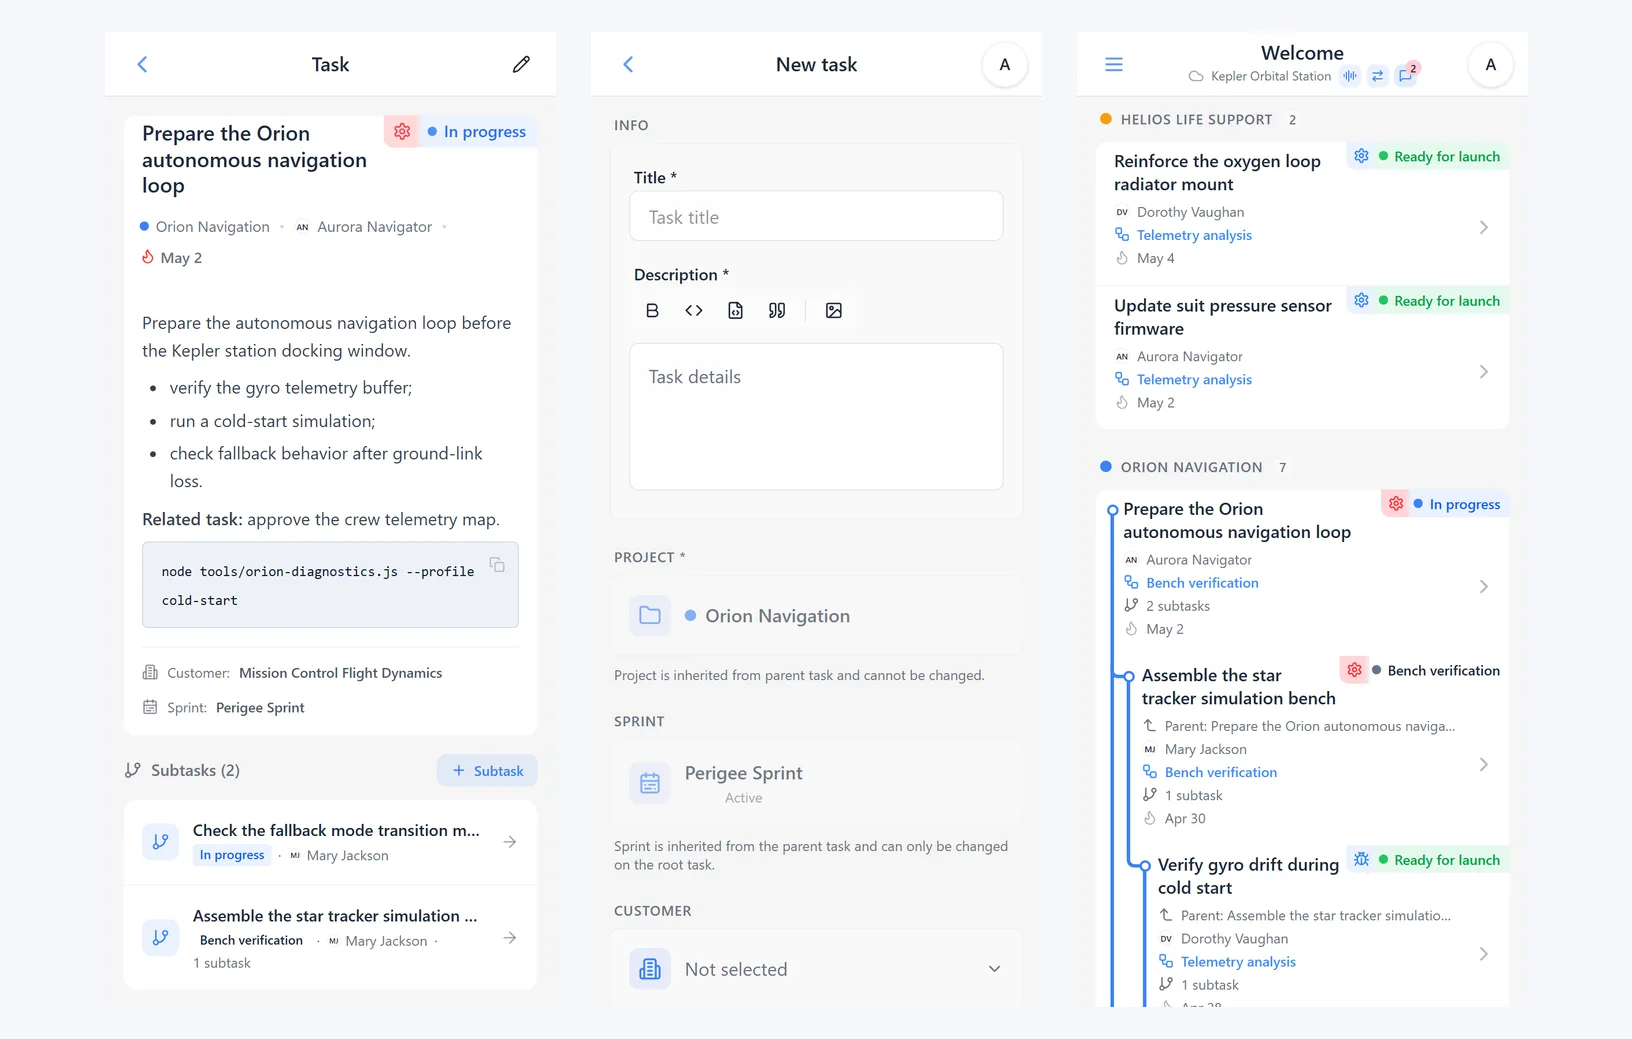
Task: Insert a quote in Description toolbar
Action: [777, 311]
